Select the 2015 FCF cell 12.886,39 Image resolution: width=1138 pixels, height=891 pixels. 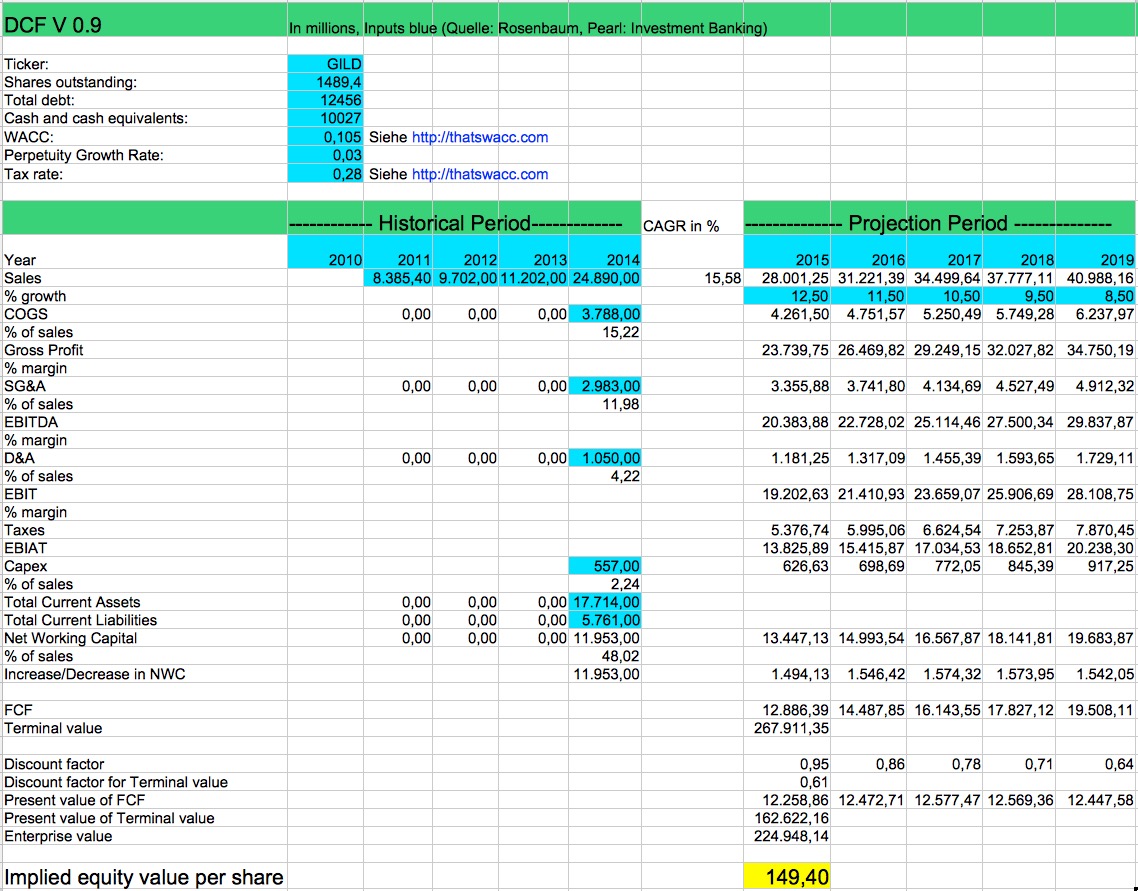pyautogui.click(x=787, y=710)
